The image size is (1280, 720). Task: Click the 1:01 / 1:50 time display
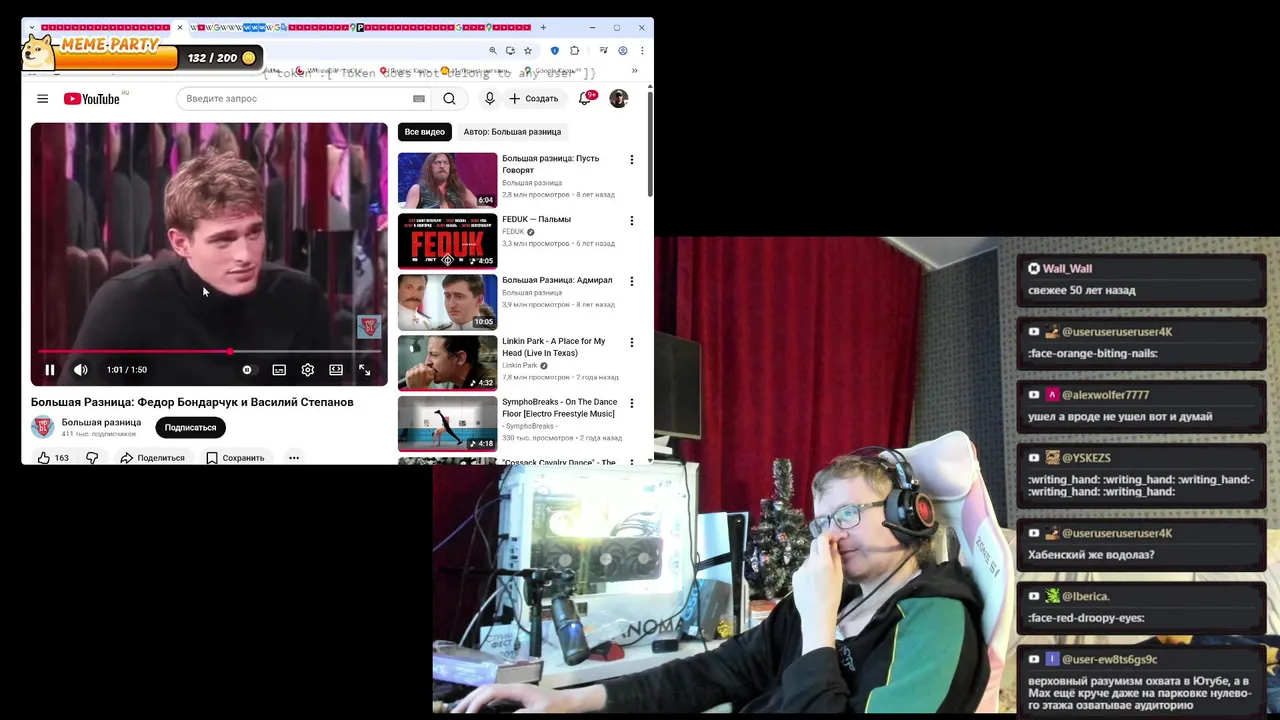(x=127, y=370)
